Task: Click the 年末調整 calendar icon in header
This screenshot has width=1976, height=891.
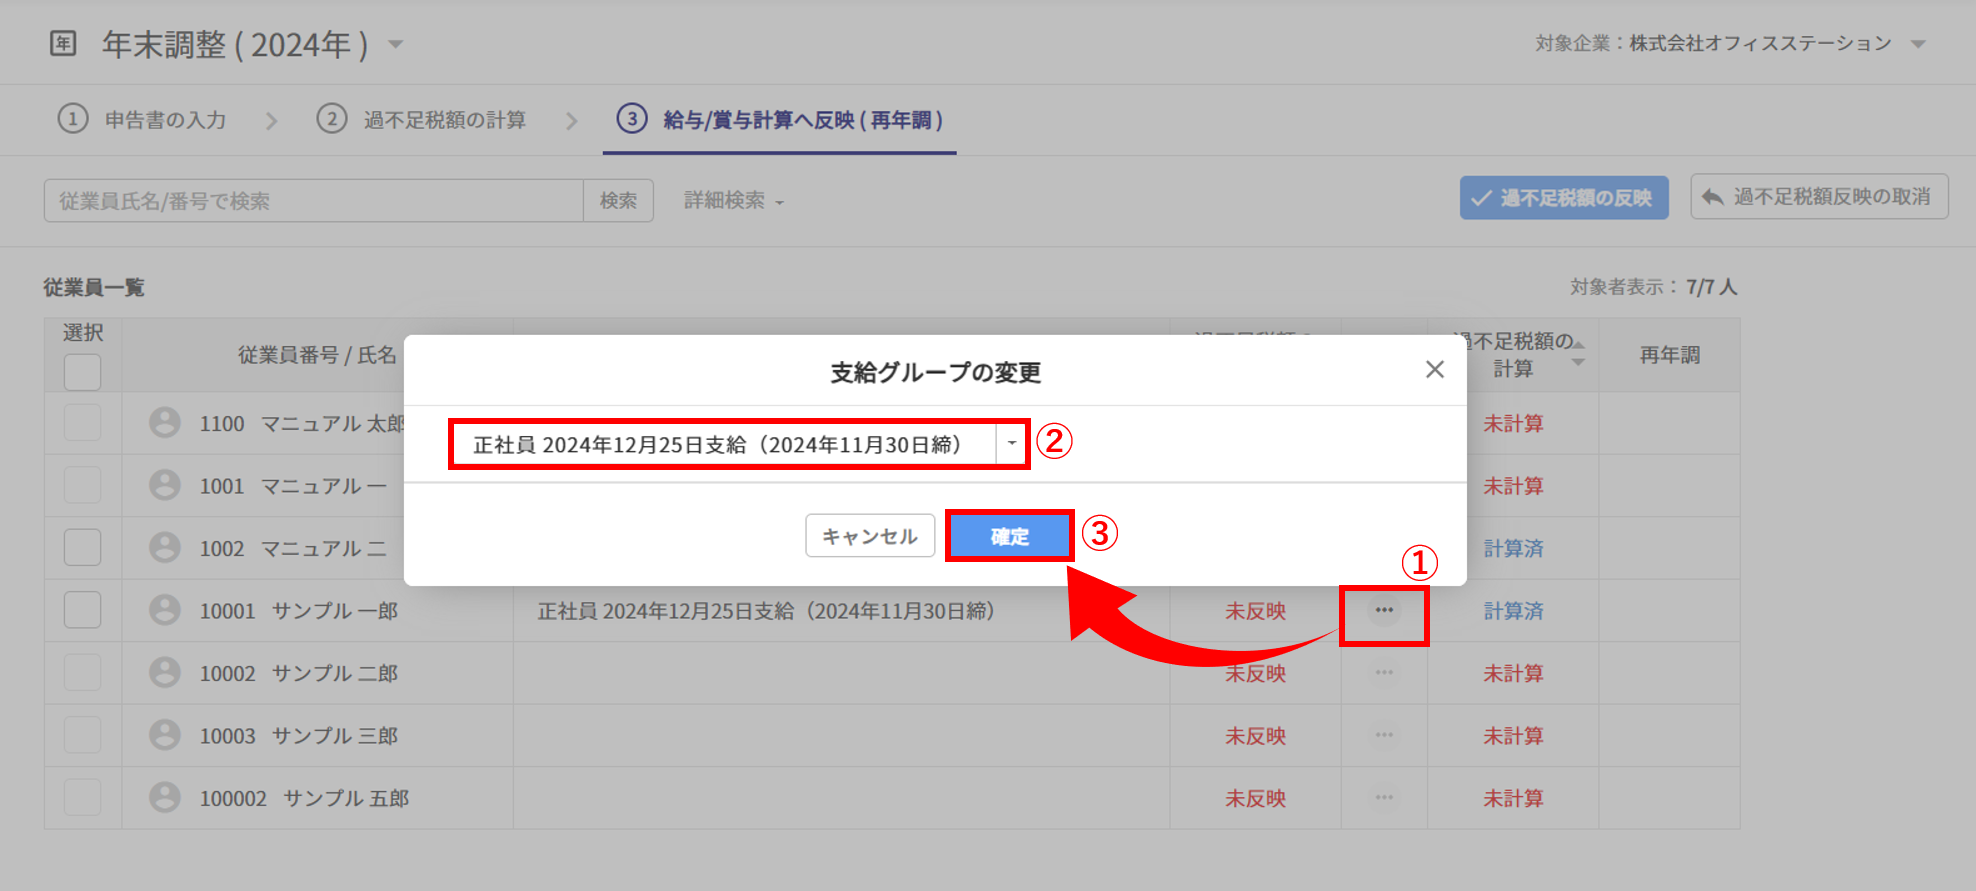Action: click(x=63, y=44)
